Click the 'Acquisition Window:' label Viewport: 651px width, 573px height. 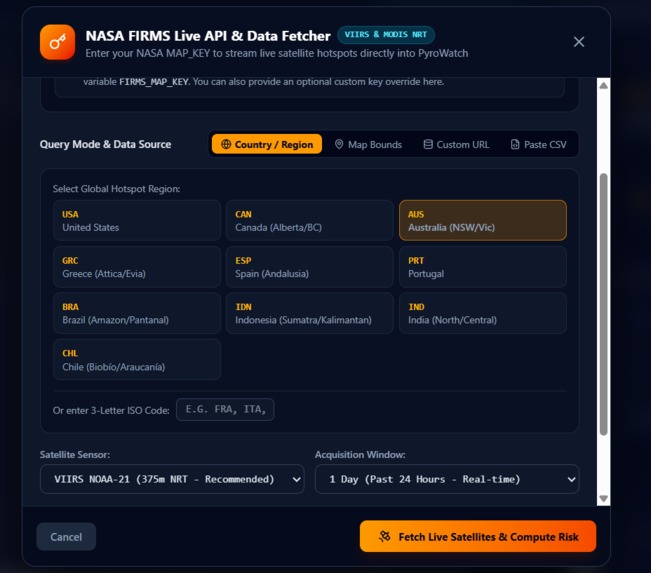pos(360,455)
